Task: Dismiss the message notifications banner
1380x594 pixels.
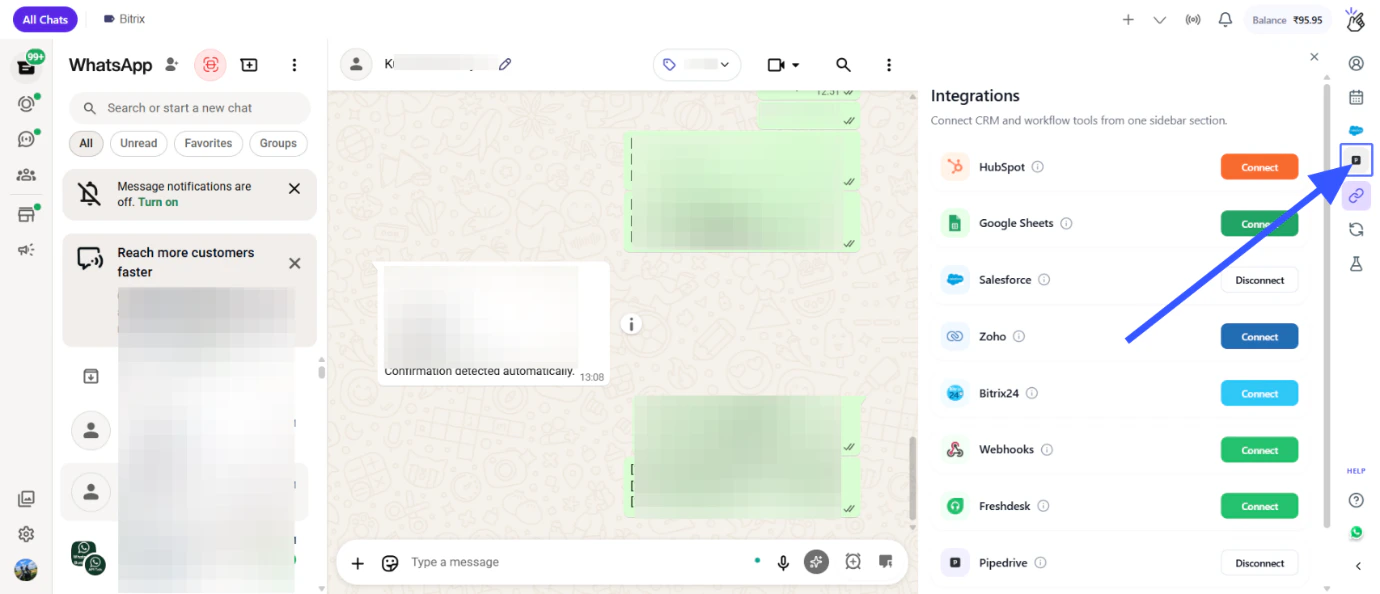Action: (x=294, y=188)
